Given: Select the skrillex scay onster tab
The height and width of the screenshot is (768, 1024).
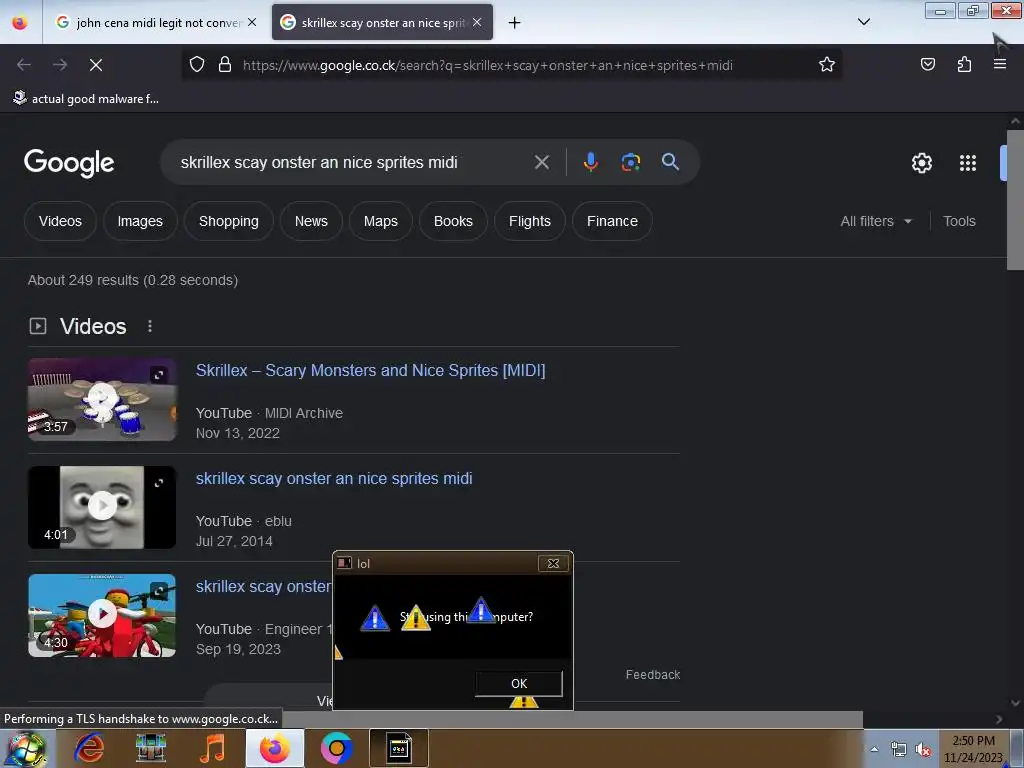Looking at the screenshot, I should point(382,23).
